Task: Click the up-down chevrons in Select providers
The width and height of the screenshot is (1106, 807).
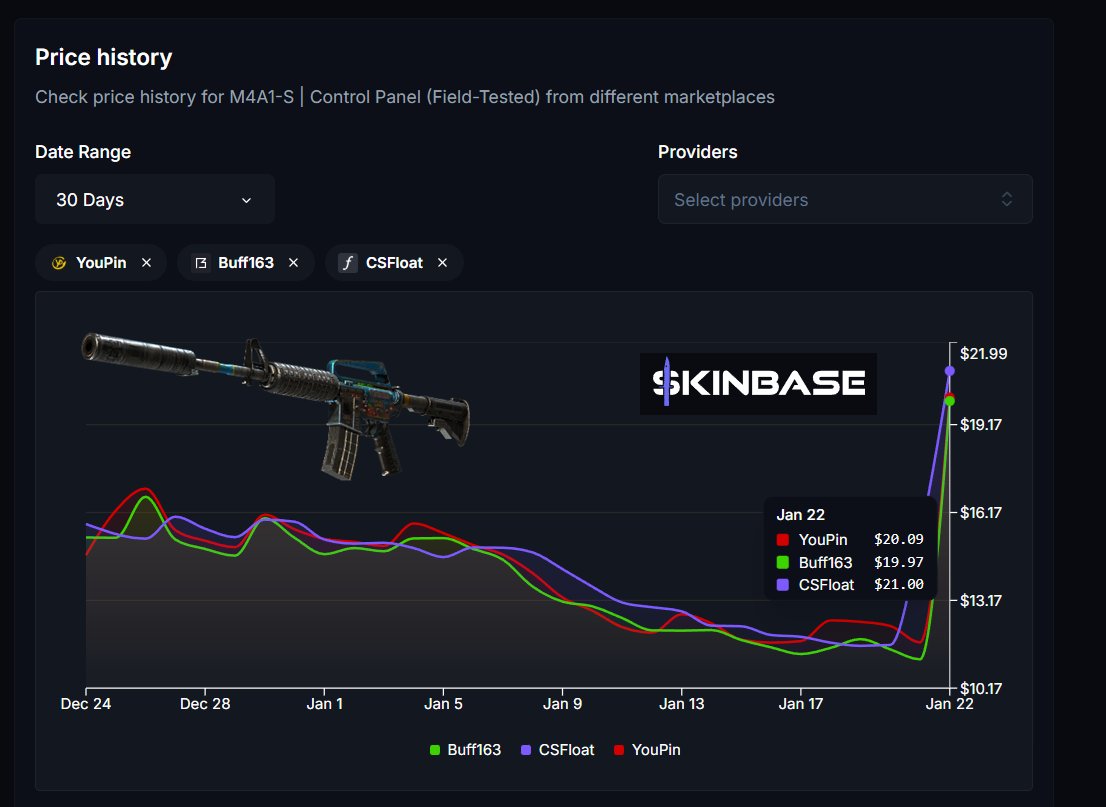Action: [x=1007, y=200]
